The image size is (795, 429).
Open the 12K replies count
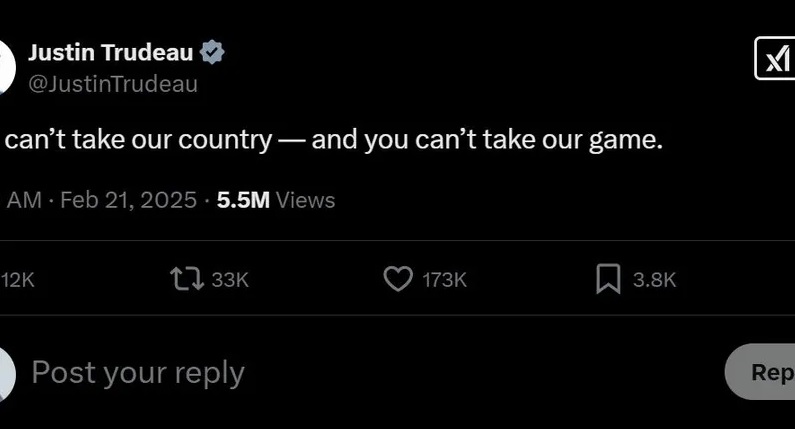18,280
